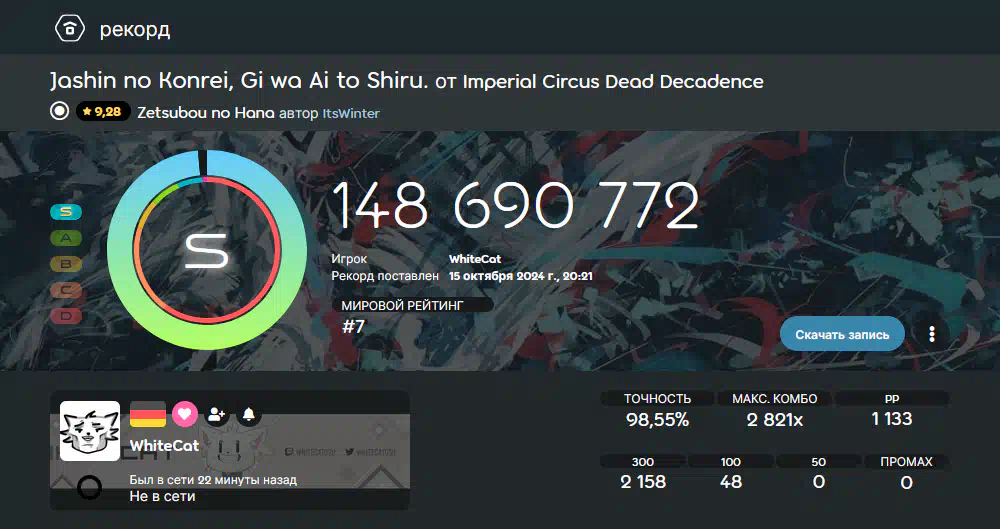Viewport: 1000px width, 529px height.
Task: Open the Imperial Circus Dead Decadence artist link
Action: 612,82
